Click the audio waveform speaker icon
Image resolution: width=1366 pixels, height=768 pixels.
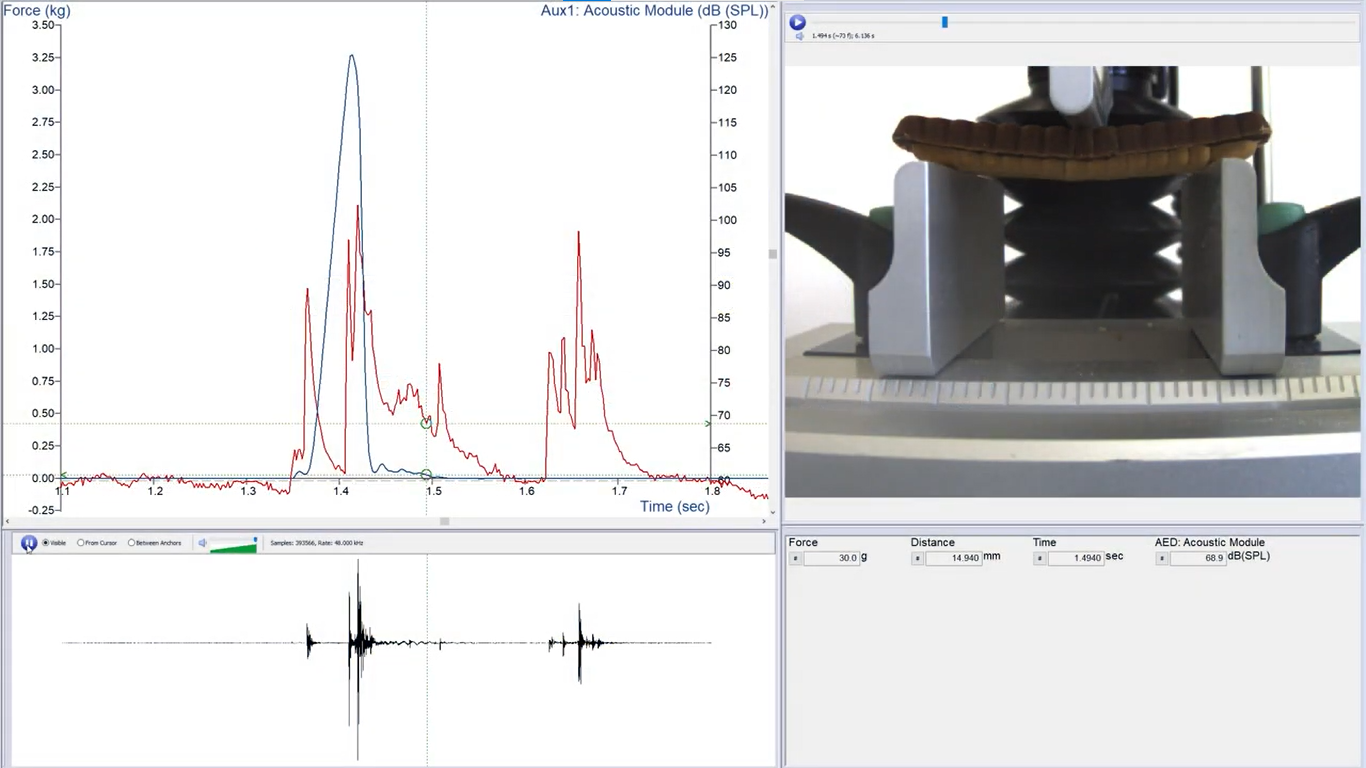tap(202, 543)
